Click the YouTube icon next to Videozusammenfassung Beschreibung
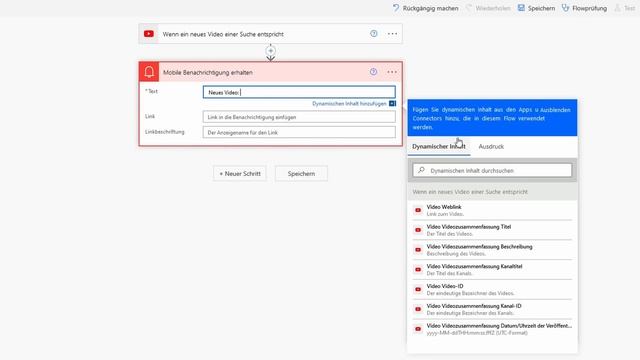Image resolution: width=640 pixels, height=360 pixels. pyautogui.click(x=418, y=250)
